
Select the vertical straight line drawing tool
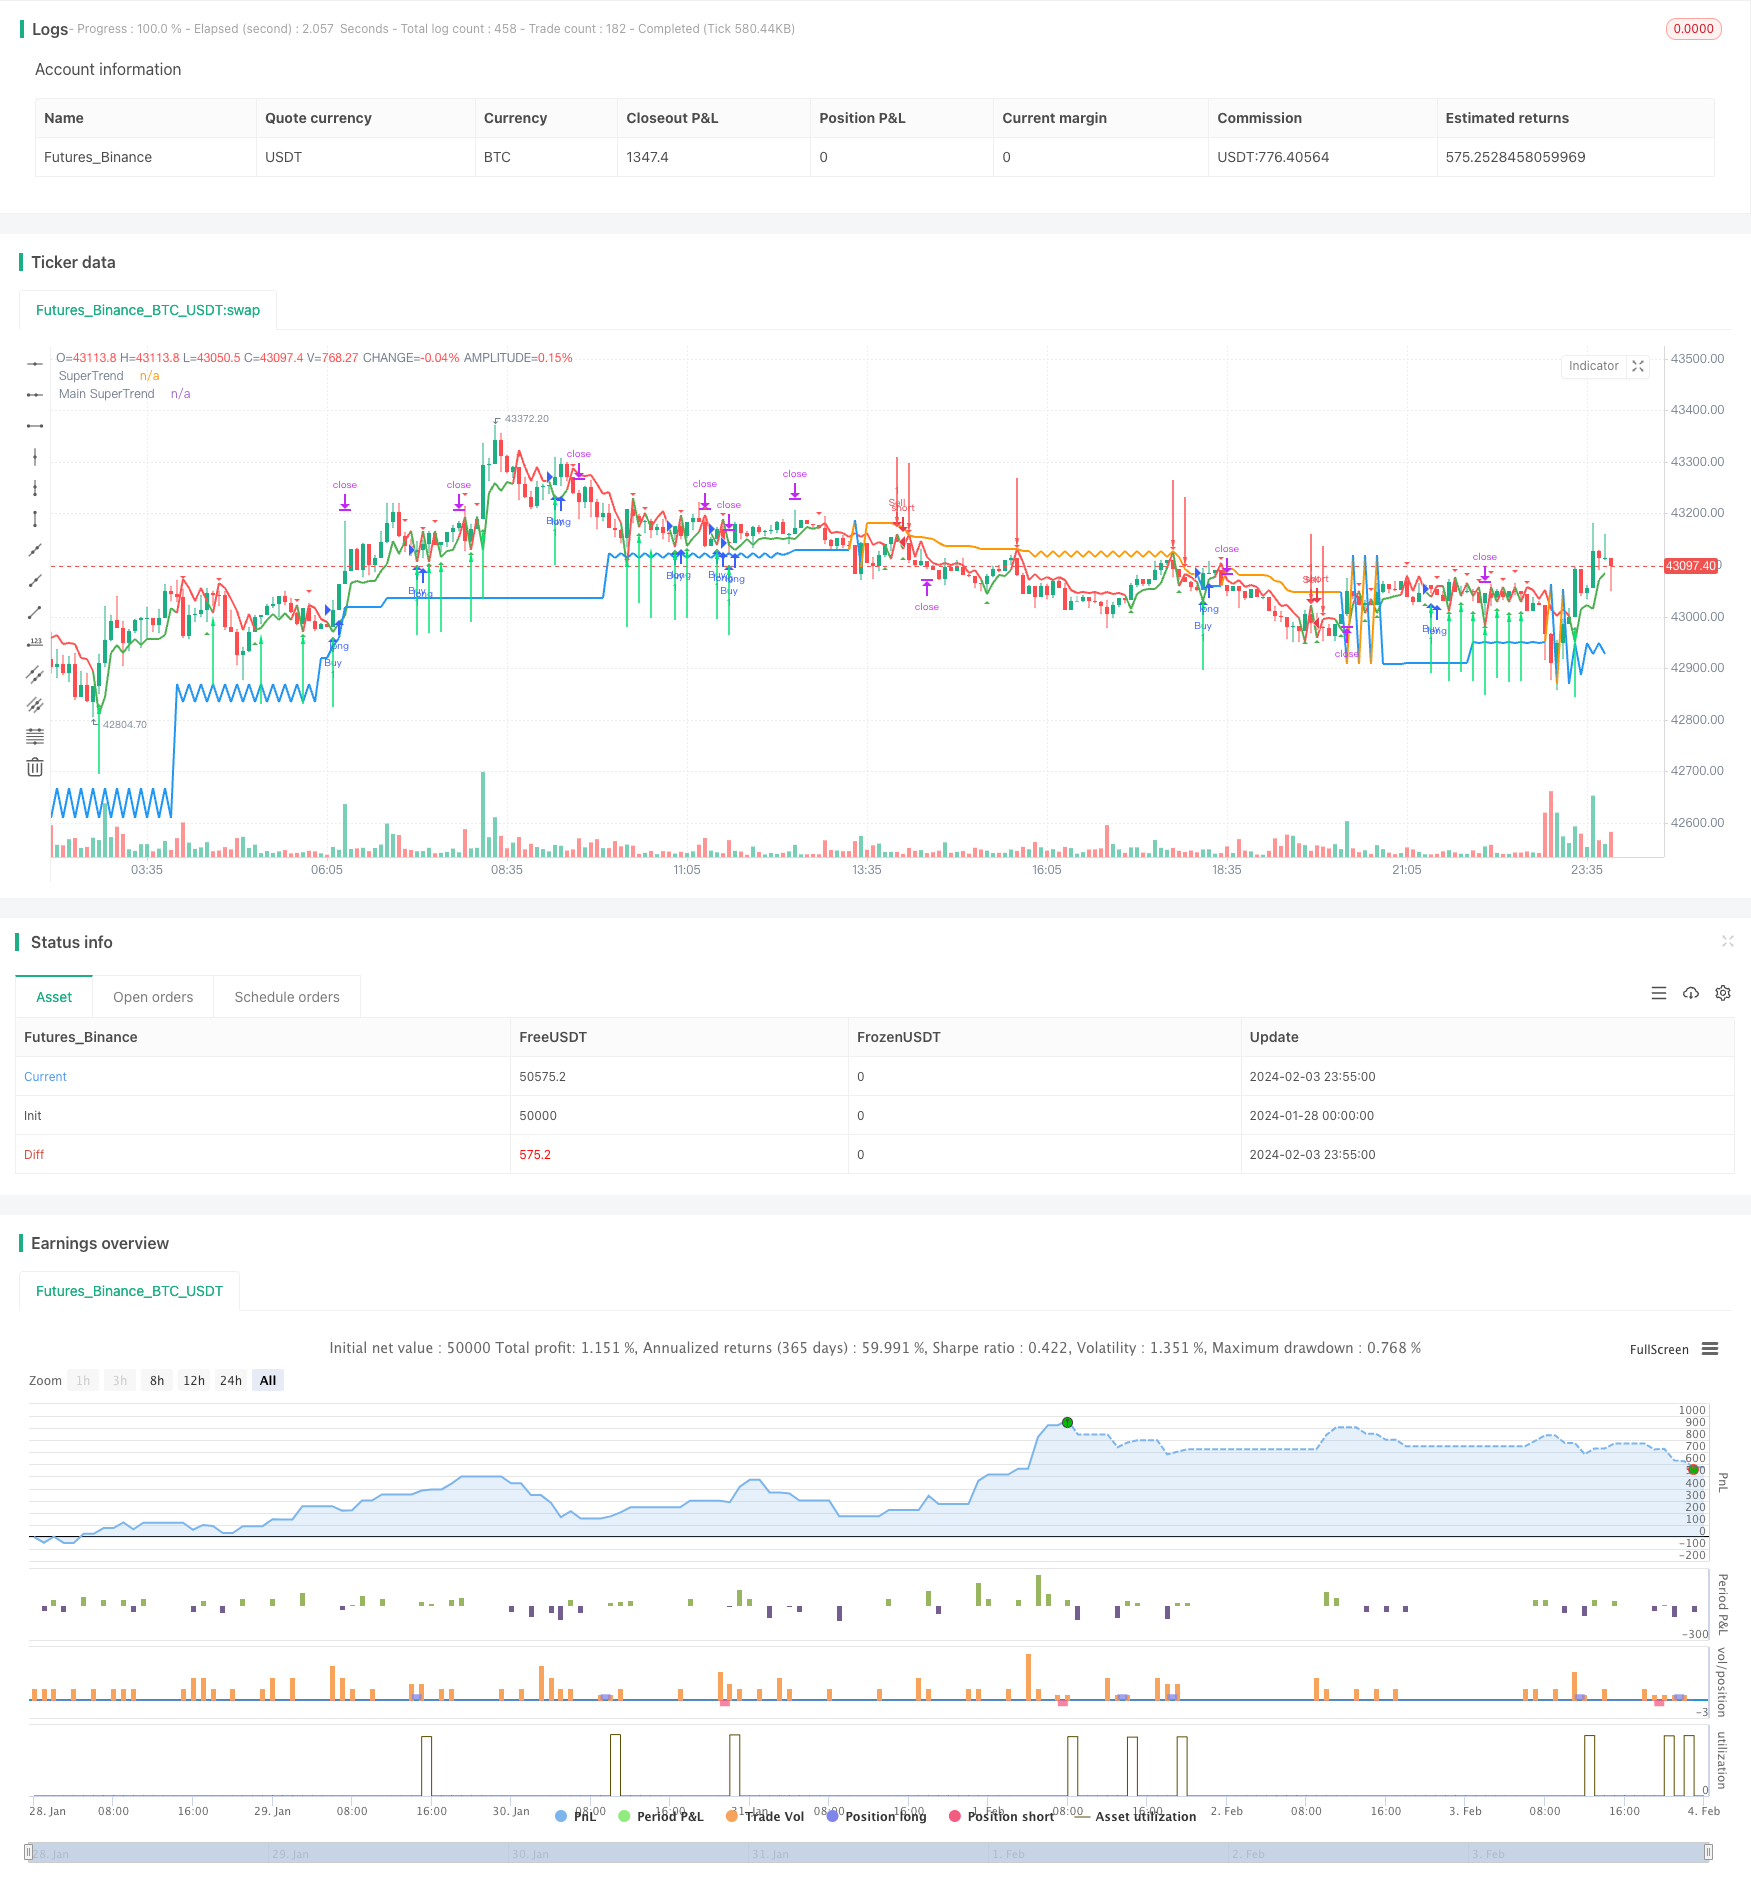(x=35, y=457)
